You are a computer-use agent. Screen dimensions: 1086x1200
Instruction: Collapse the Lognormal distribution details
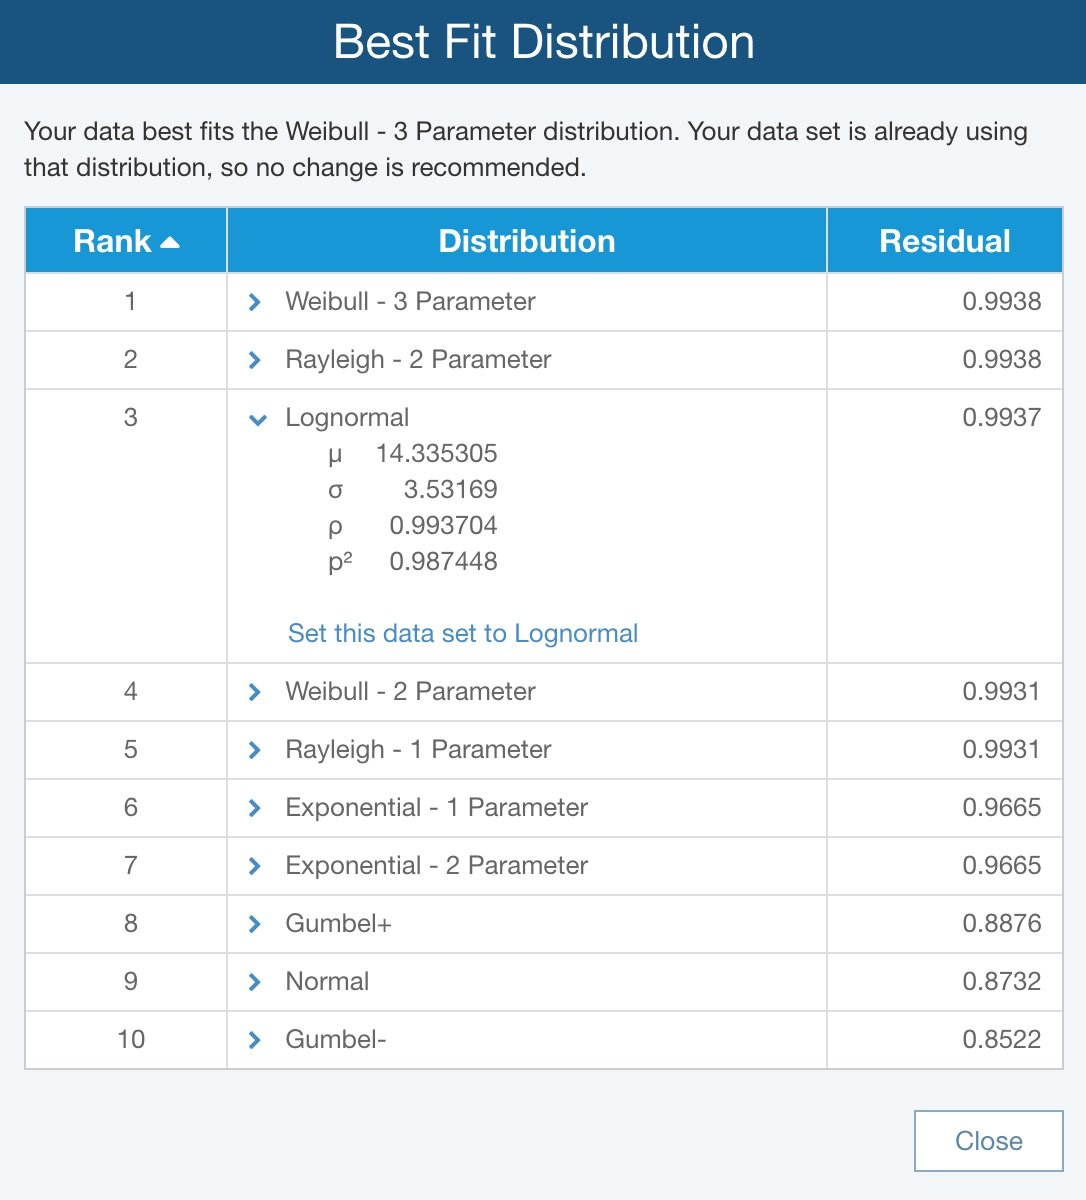[257, 419]
